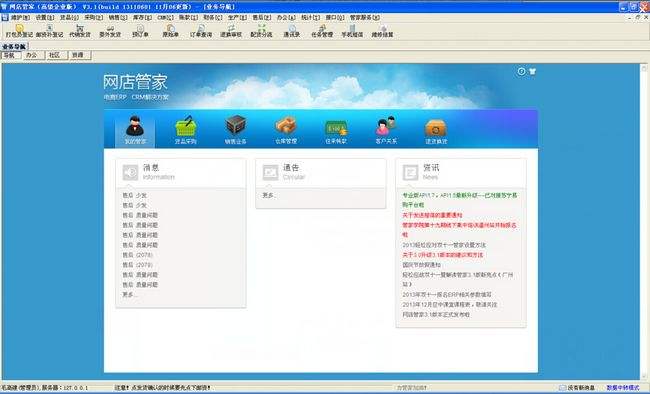The width and height of the screenshot is (650, 394).
Task: Open the 售后 (2079) message
Action: click(x=138, y=265)
